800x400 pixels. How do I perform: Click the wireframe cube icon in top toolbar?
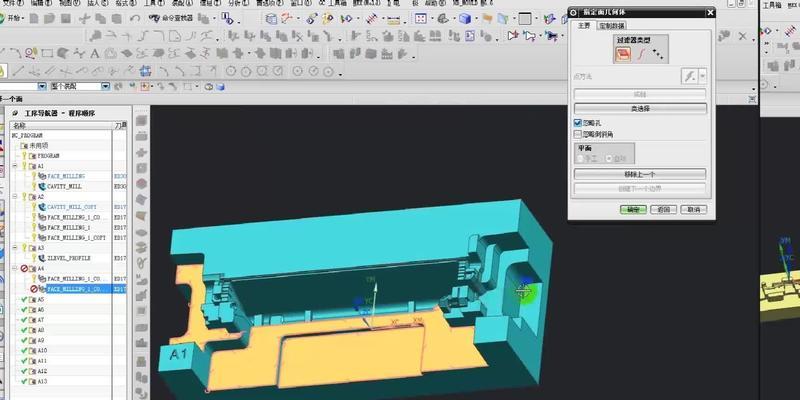271,19
